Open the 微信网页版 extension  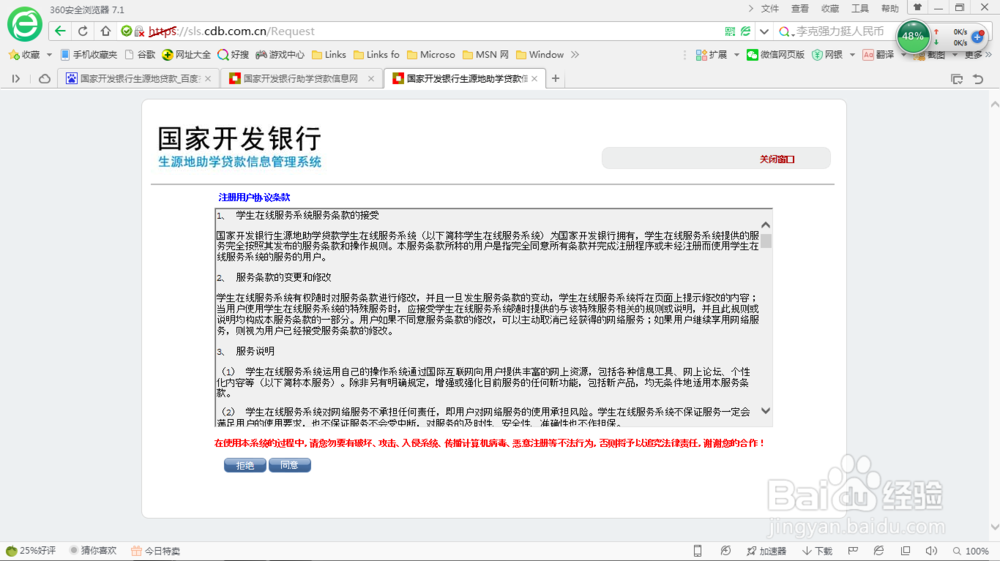pyautogui.click(x=776, y=55)
